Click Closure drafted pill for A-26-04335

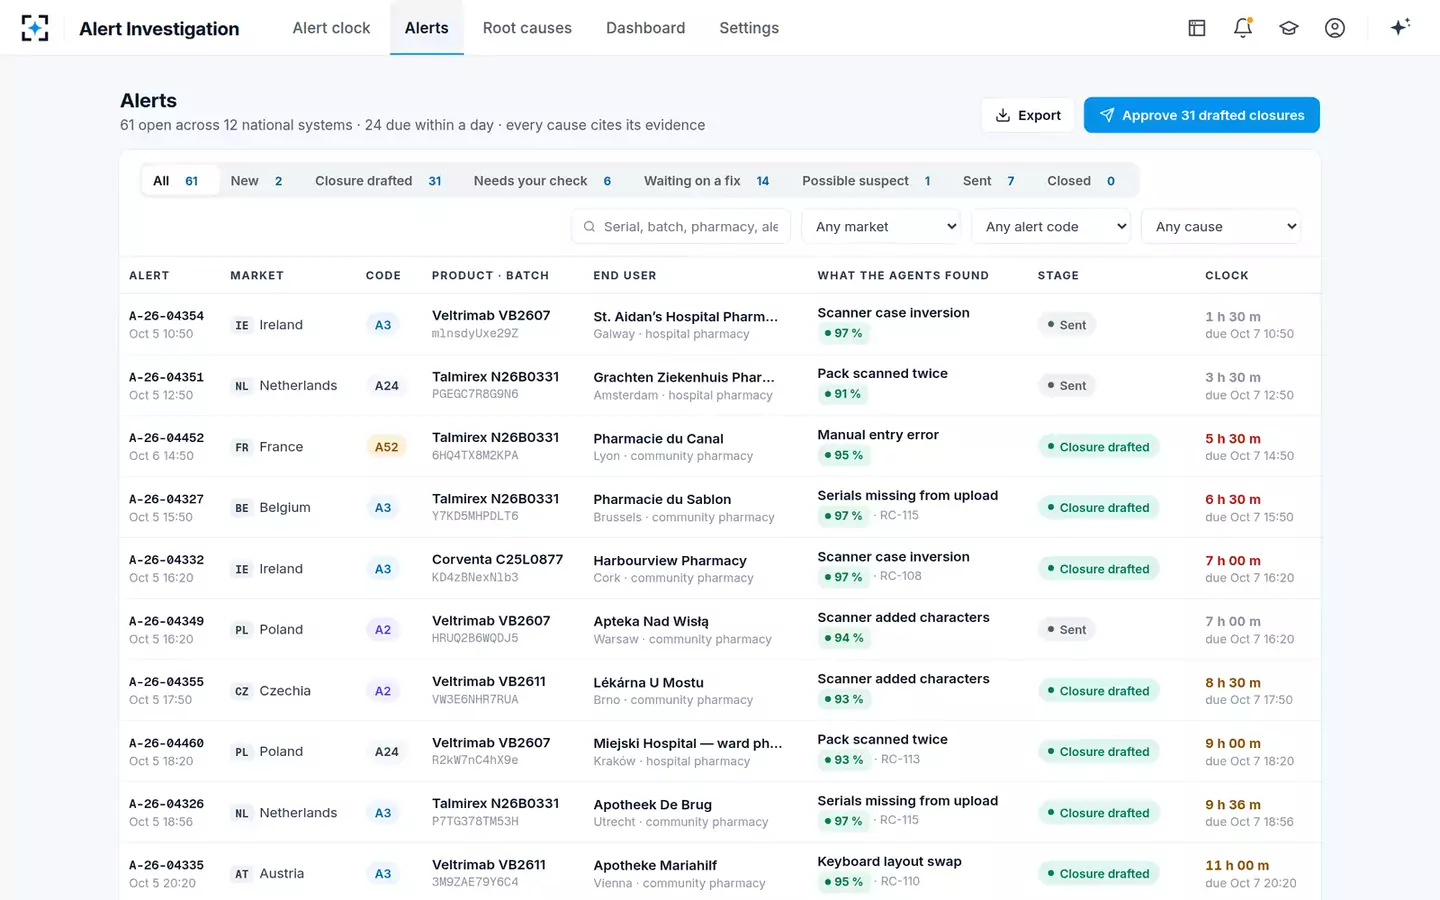point(1098,874)
